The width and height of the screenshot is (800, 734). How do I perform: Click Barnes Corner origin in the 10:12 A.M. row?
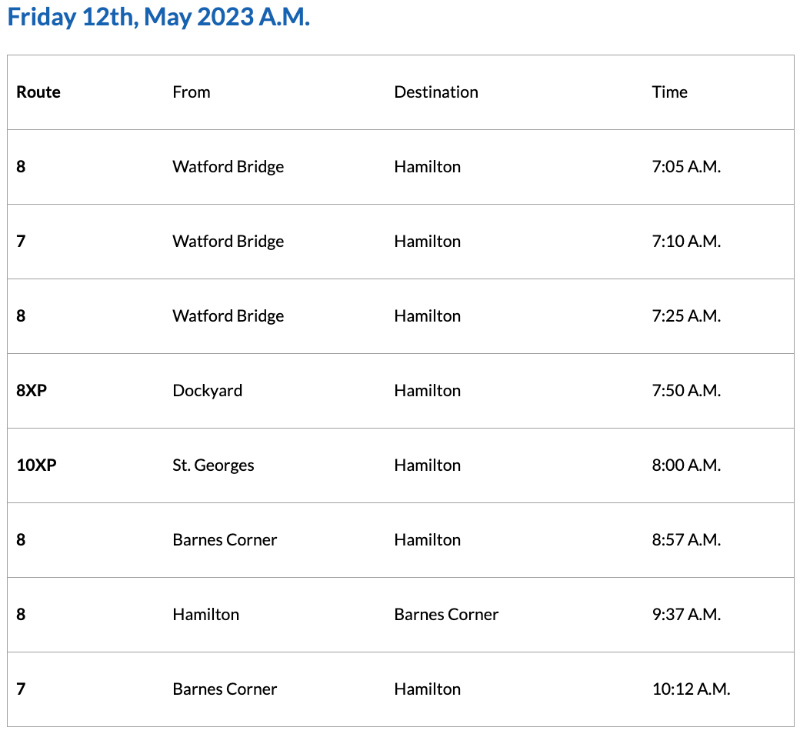(x=224, y=689)
